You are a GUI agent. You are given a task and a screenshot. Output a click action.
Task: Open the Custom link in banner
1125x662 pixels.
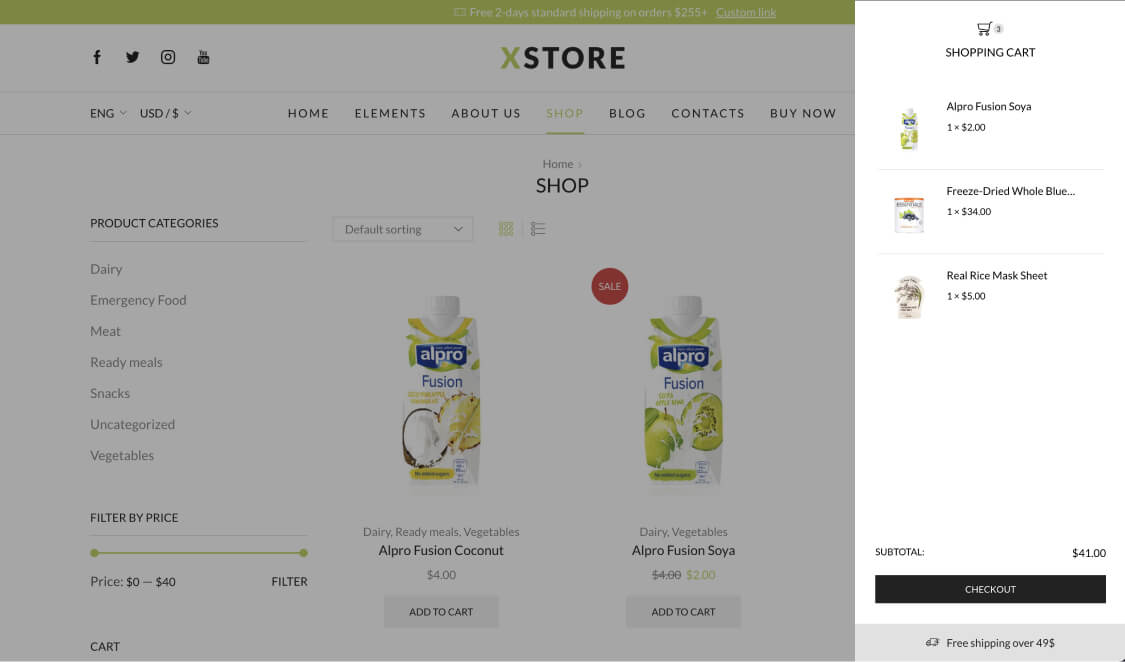click(745, 12)
